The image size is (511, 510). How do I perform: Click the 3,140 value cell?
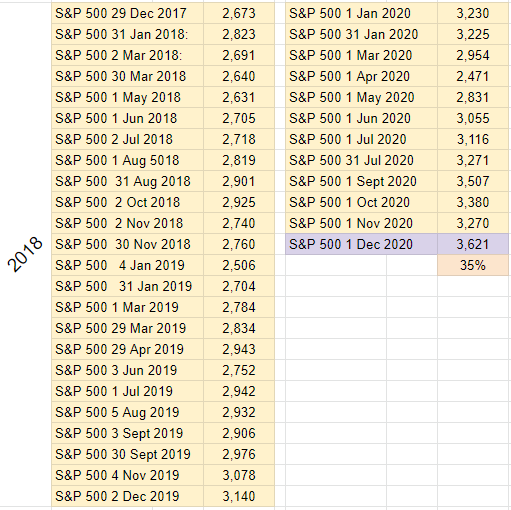[x=239, y=496]
